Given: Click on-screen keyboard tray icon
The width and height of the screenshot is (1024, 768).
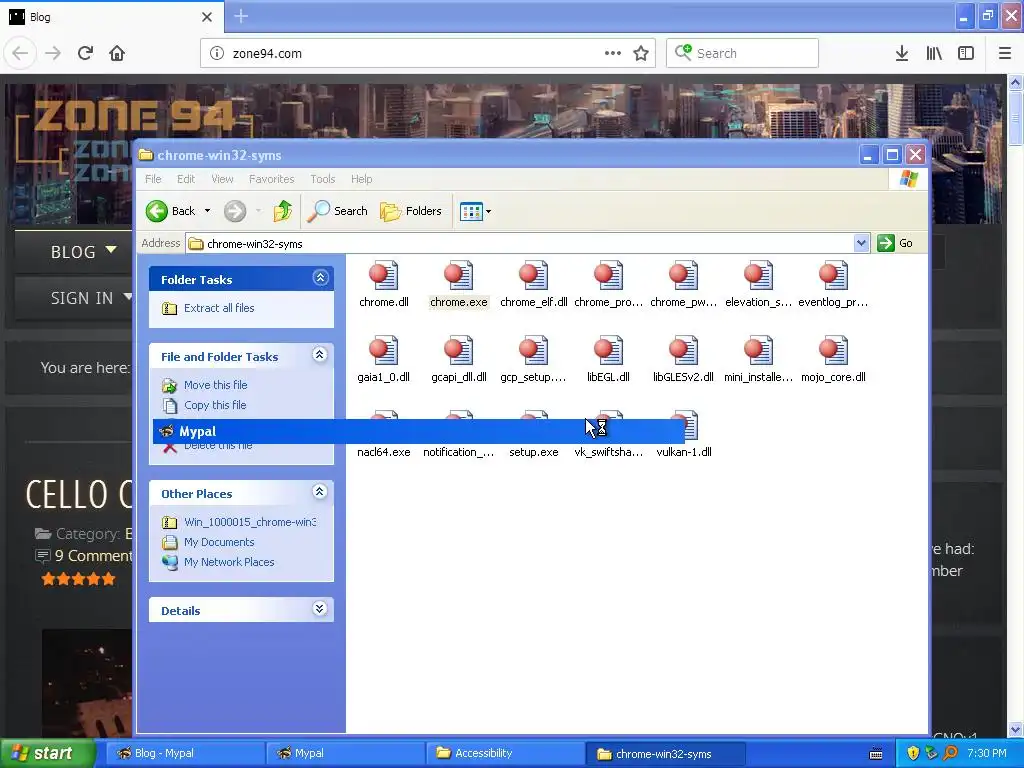Looking at the screenshot, I should [x=876, y=754].
